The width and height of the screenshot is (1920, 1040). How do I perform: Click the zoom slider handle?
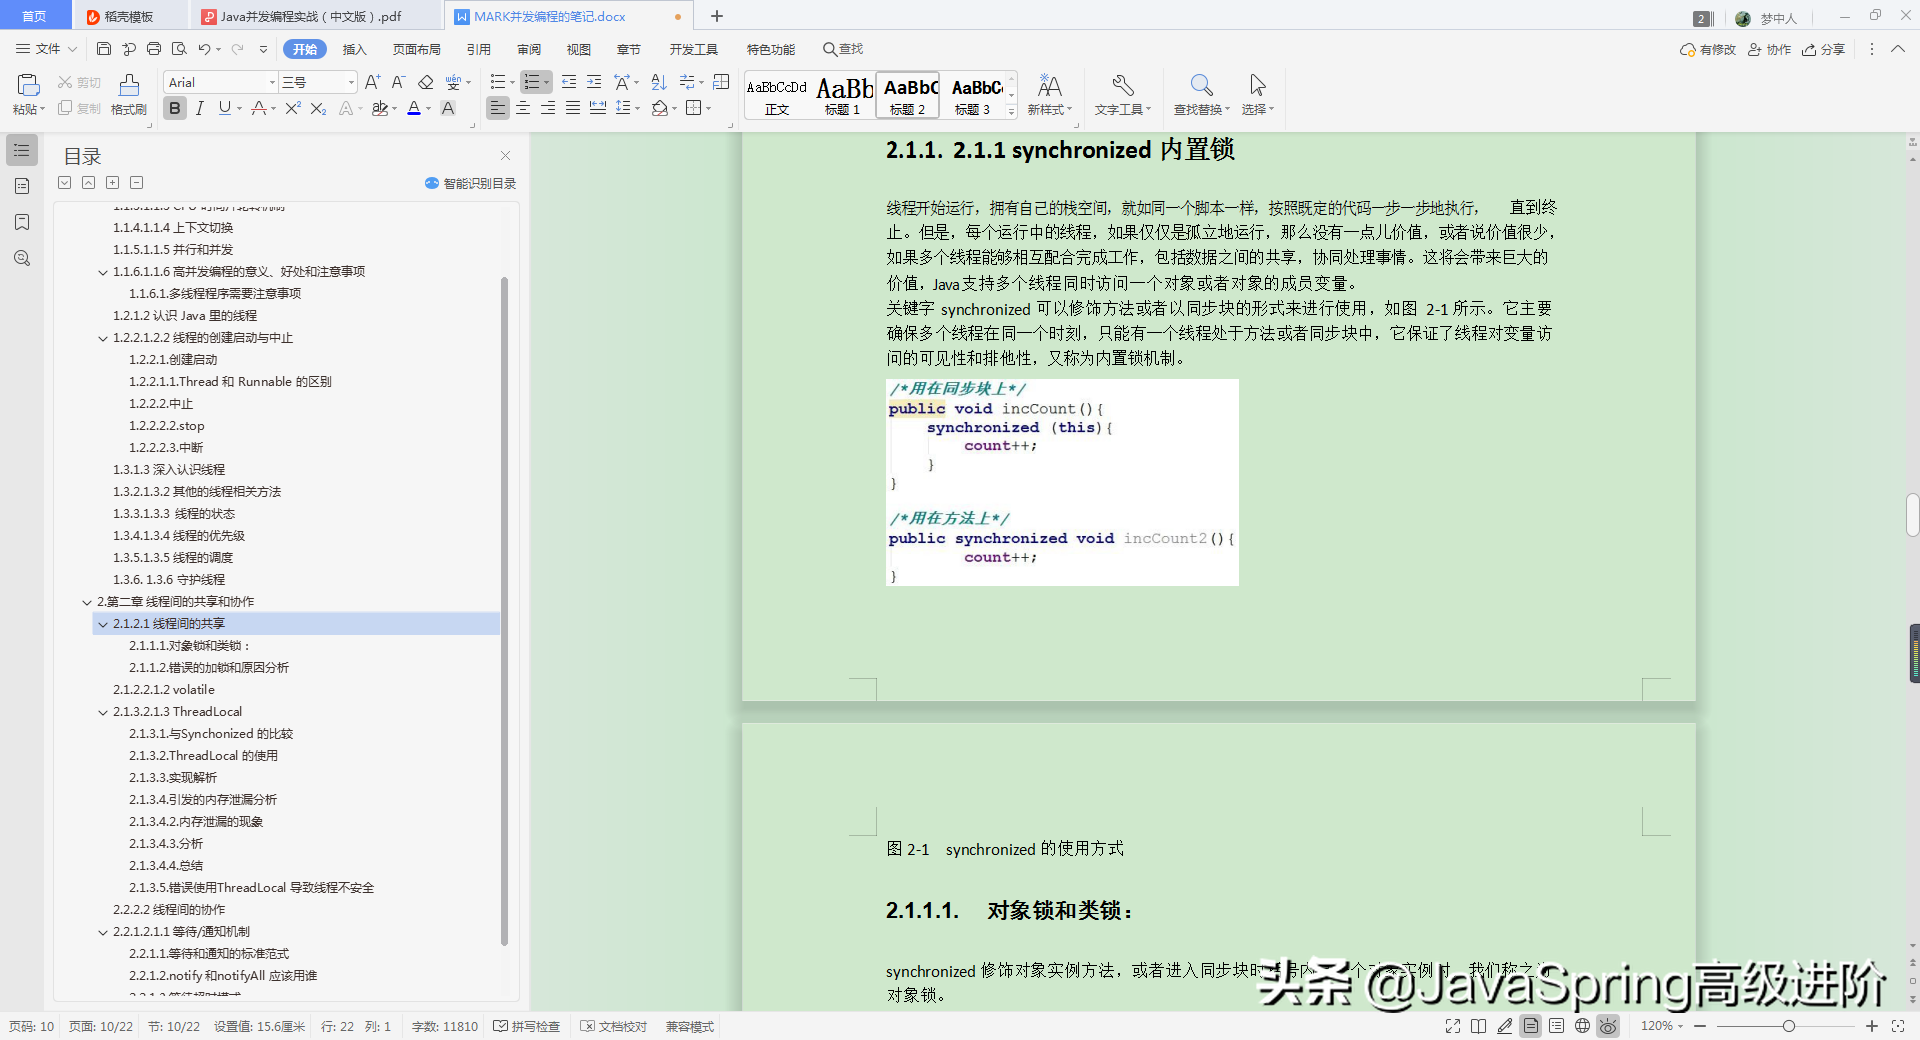point(1788,1026)
